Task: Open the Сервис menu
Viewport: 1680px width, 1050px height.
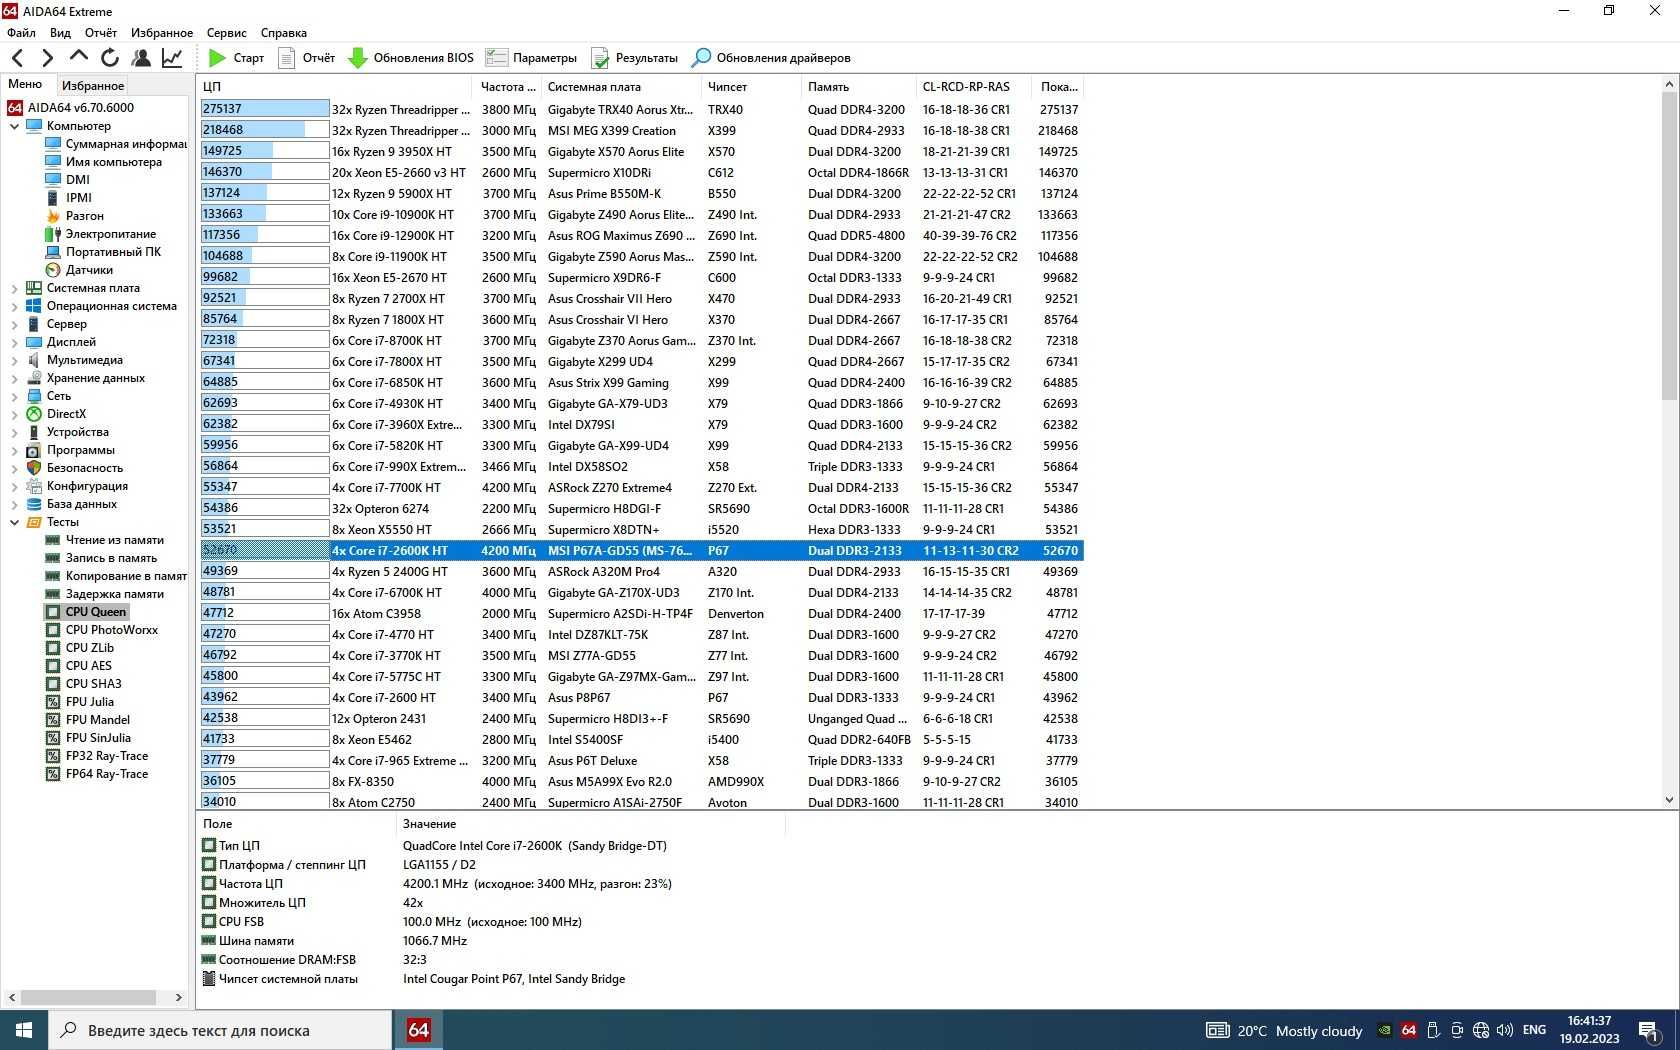Action: [x=227, y=33]
